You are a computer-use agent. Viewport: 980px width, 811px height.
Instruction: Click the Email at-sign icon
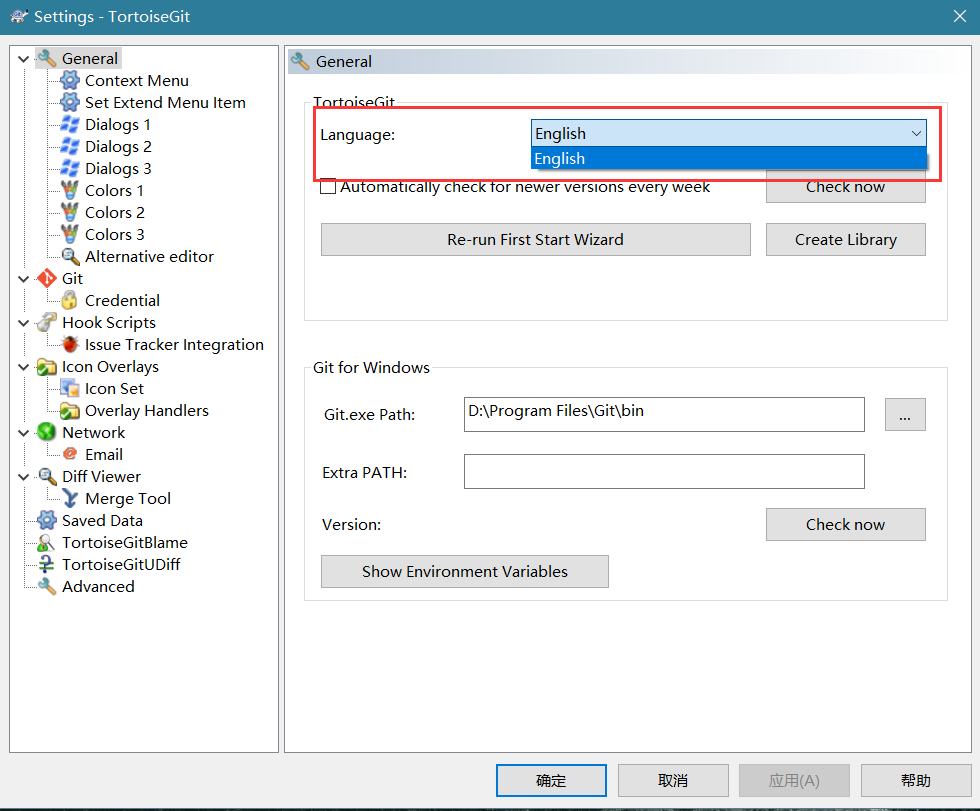point(70,454)
